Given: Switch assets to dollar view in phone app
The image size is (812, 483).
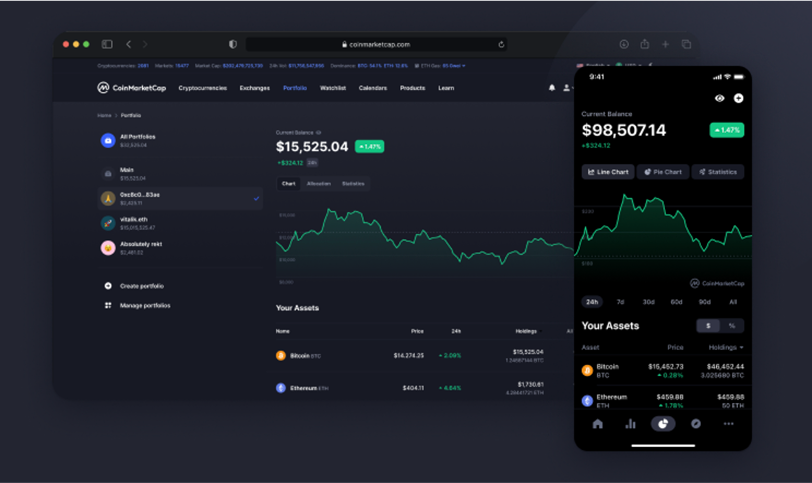Looking at the screenshot, I should click(x=708, y=326).
